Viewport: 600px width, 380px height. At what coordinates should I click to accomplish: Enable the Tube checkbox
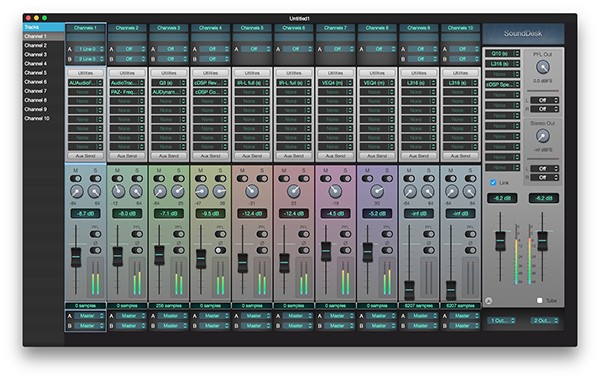540,300
